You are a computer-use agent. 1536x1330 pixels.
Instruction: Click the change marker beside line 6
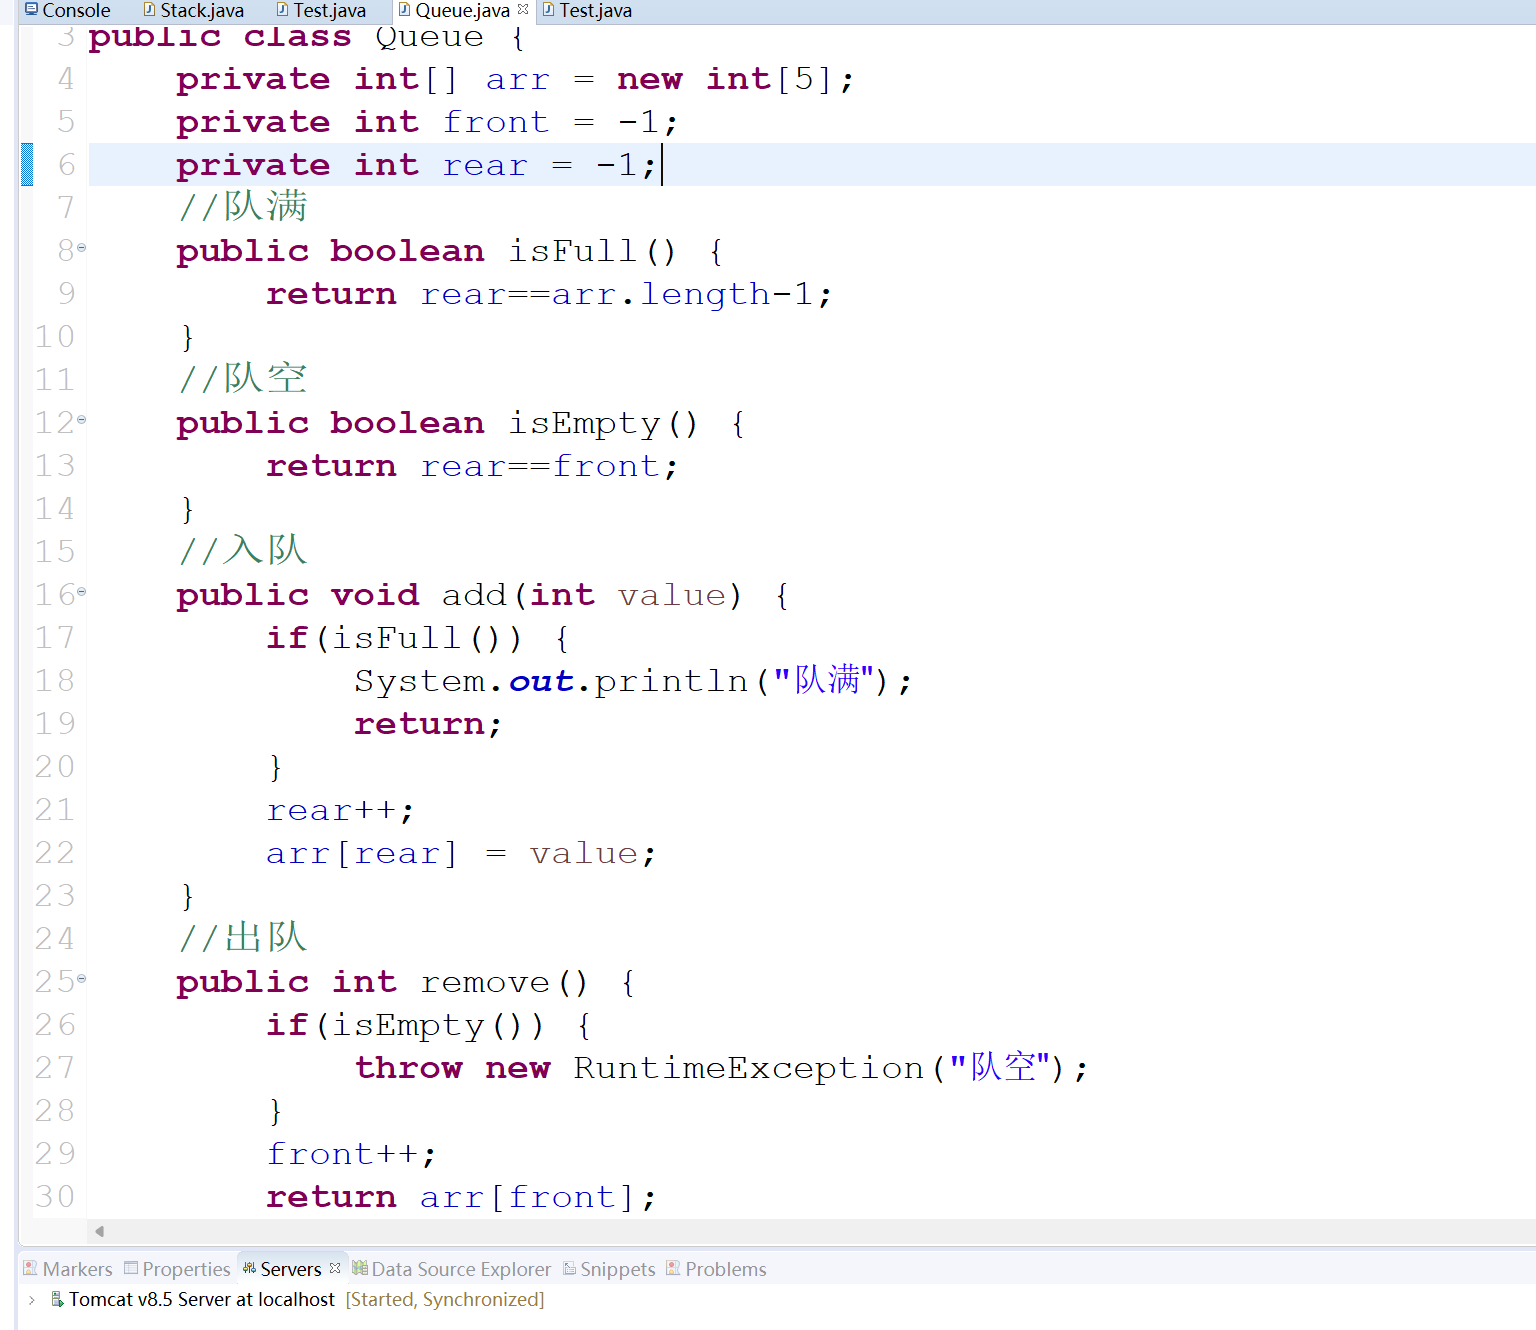[27, 164]
